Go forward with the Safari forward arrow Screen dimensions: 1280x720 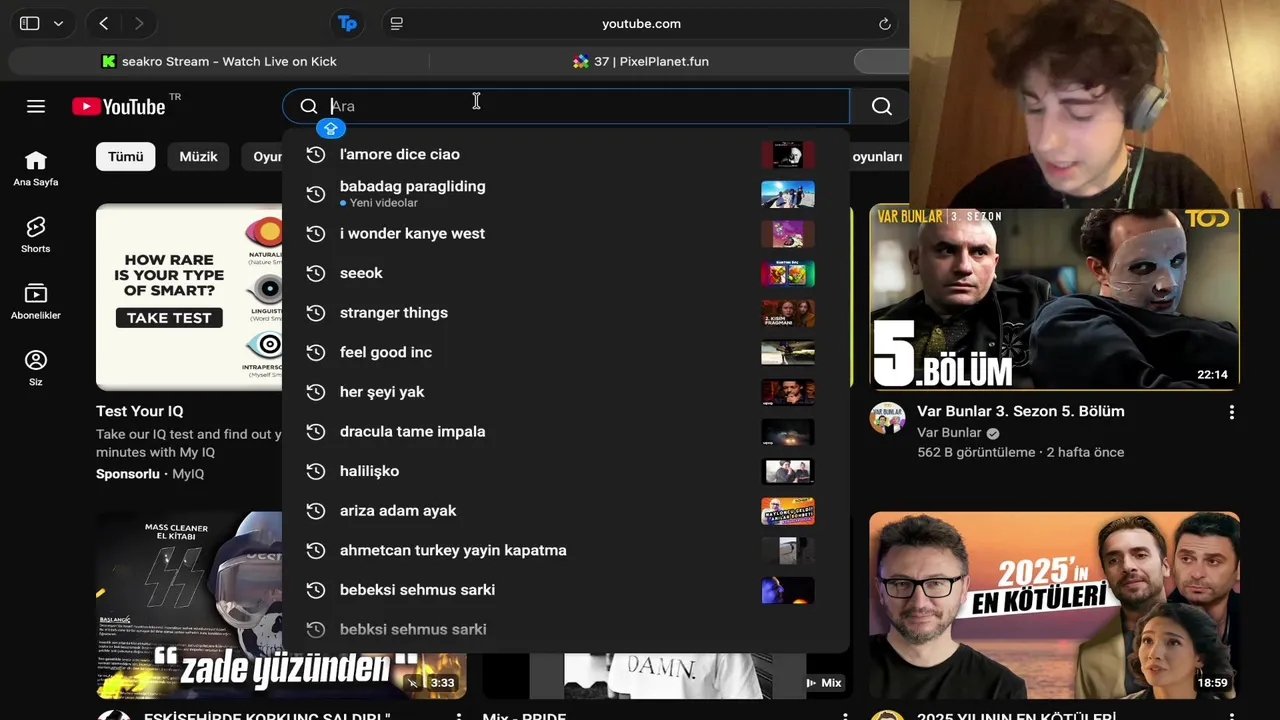point(139,23)
